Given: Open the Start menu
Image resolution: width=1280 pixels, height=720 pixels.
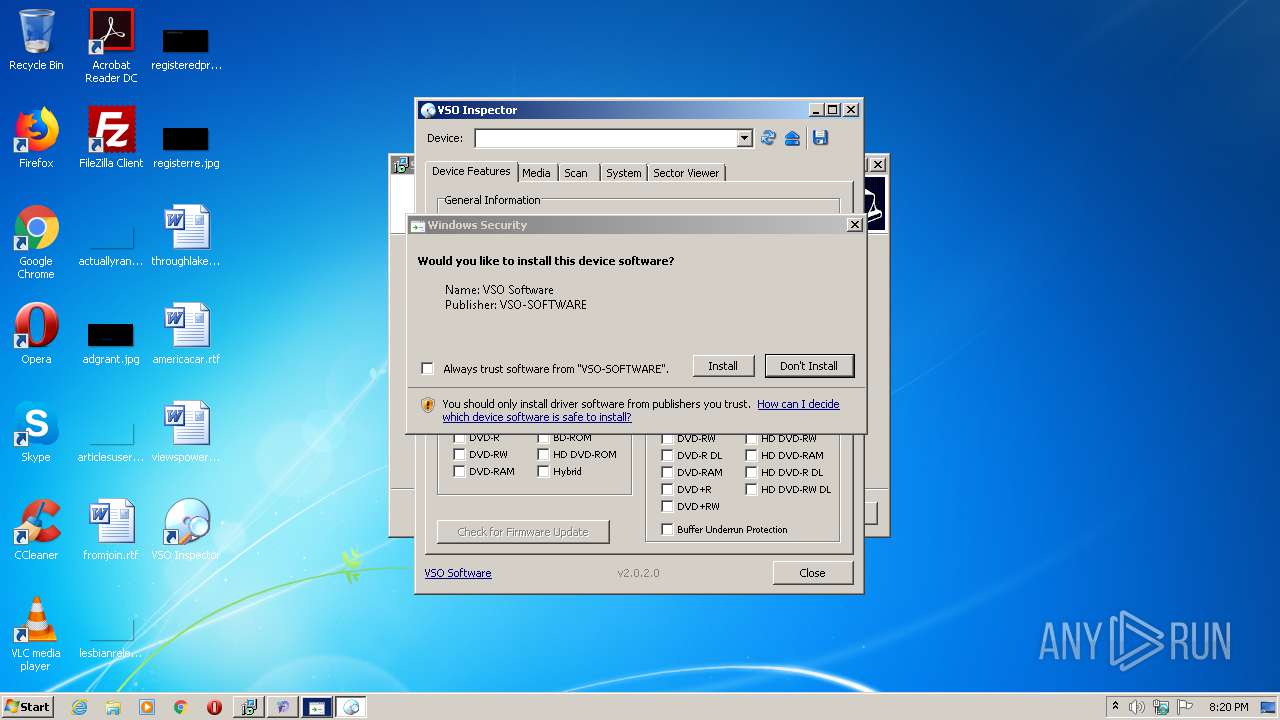Looking at the screenshot, I should coord(28,707).
